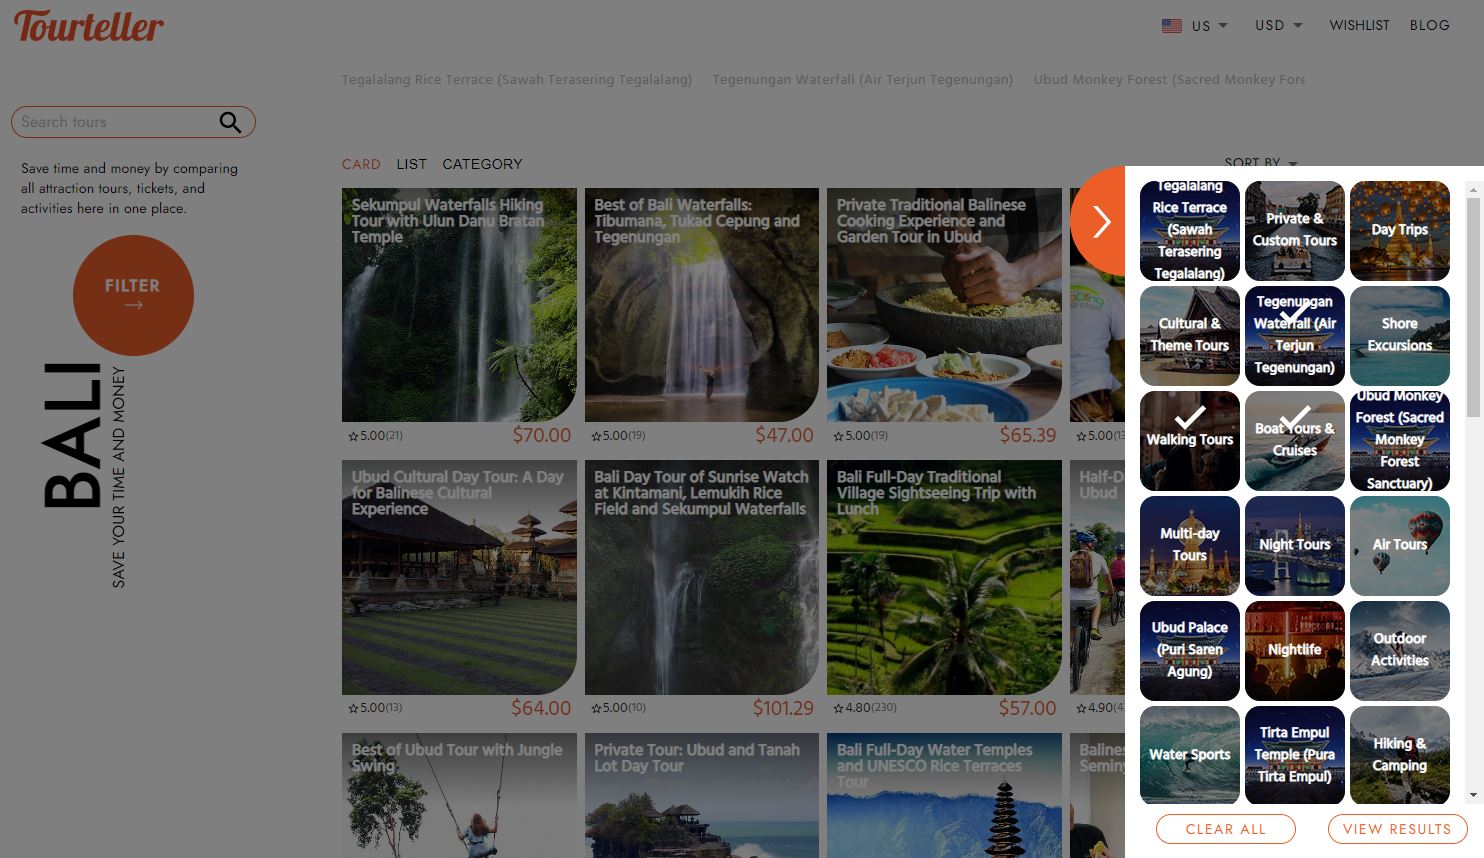Open the USD currency dropdown
Screen dimensions: 1484x858
(x=1279, y=25)
